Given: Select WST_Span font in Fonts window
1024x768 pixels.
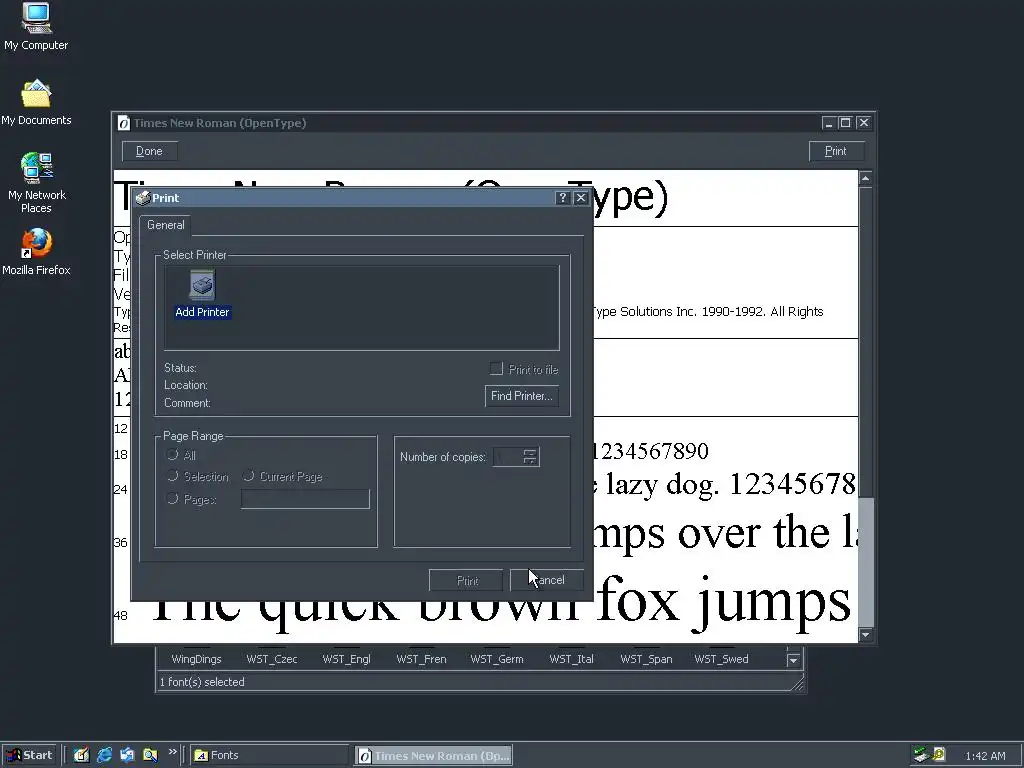Looking at the screenshot, I should 646,659.
